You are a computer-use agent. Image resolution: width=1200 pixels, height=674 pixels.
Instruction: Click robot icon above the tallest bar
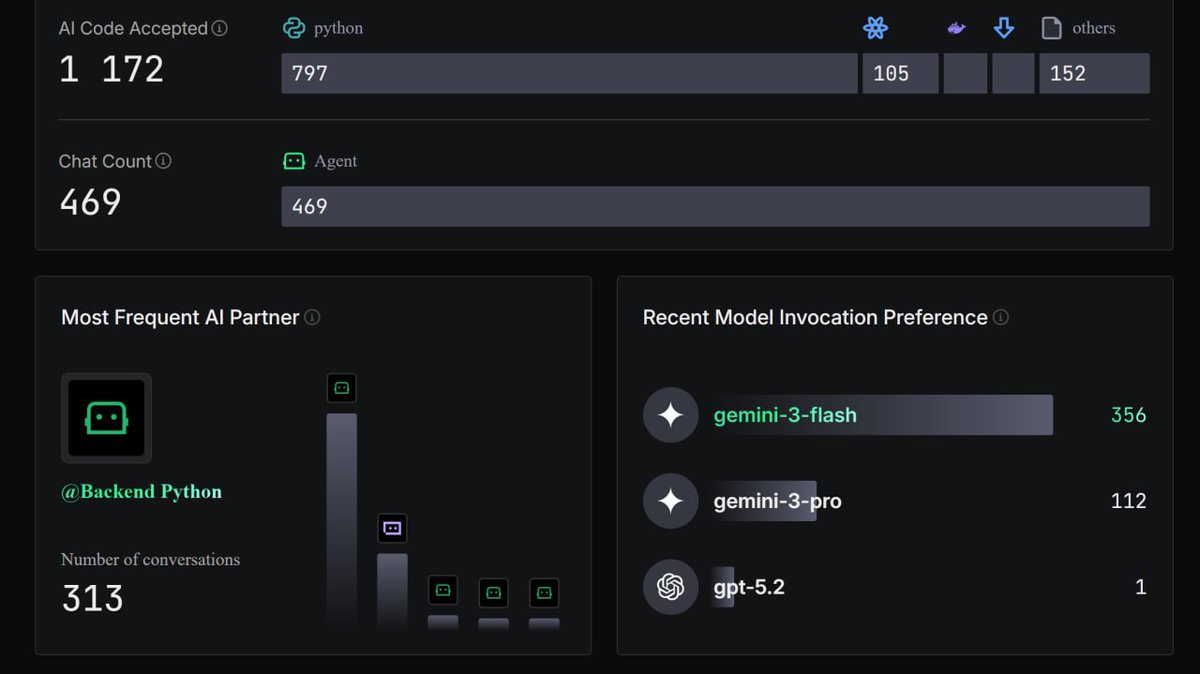coord(342,388)
